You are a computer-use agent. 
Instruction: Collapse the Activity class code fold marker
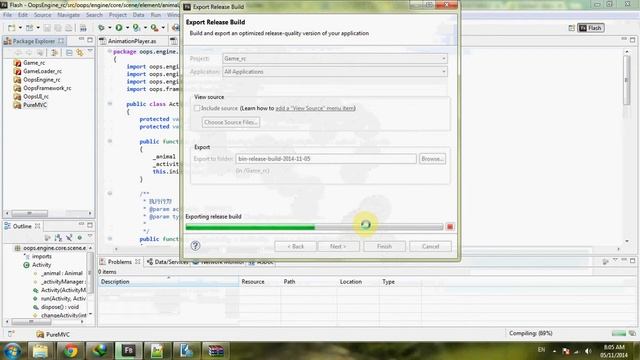pos(110,104)
